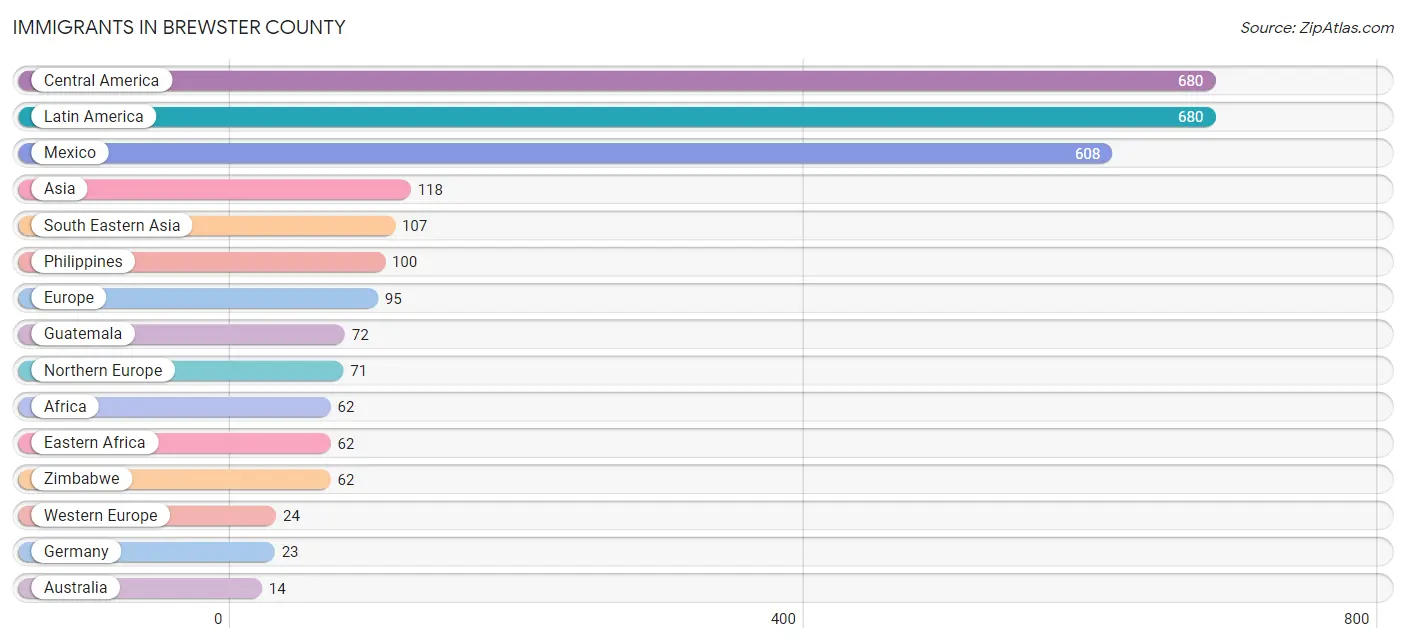The width and height of the screenshot is (1406, 643).
Task: Click the Africa bar label
Action: 65,407
